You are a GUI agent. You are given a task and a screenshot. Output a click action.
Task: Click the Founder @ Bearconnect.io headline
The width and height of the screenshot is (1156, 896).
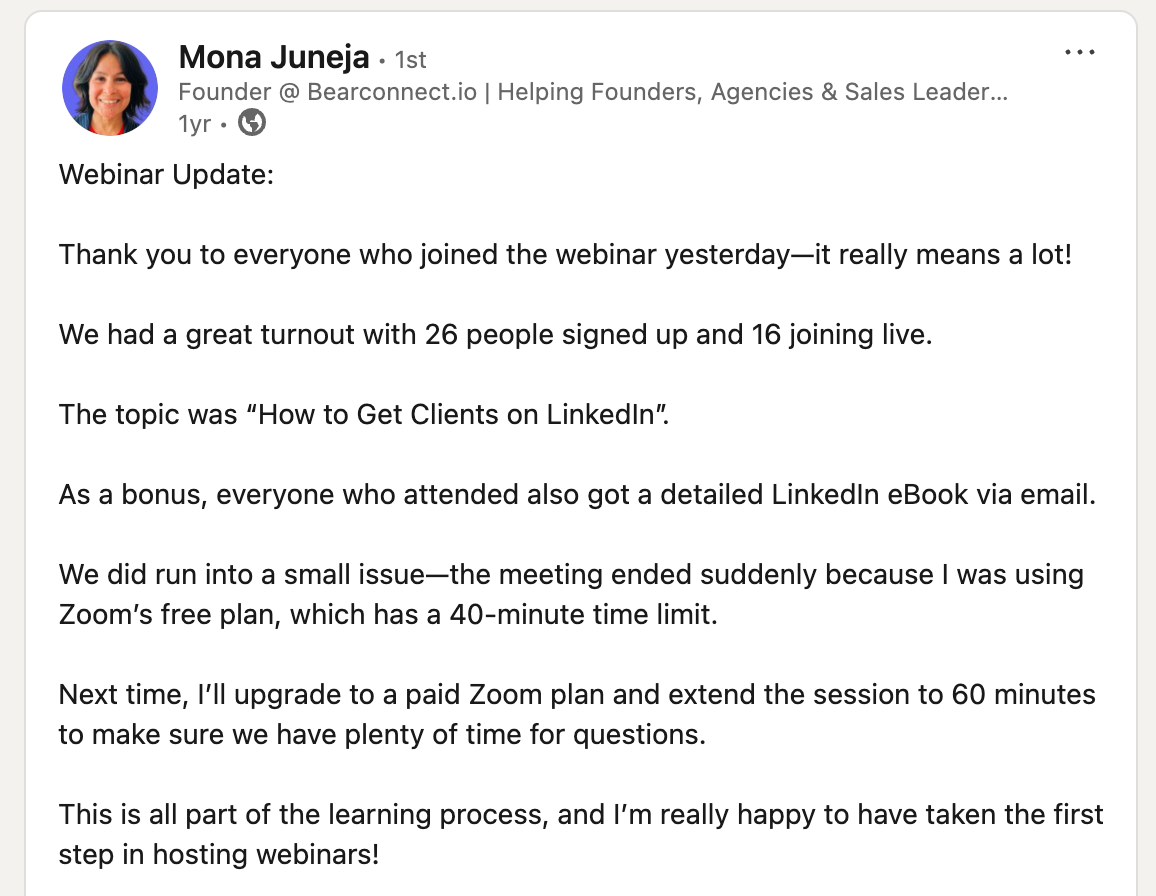point(592,93)
